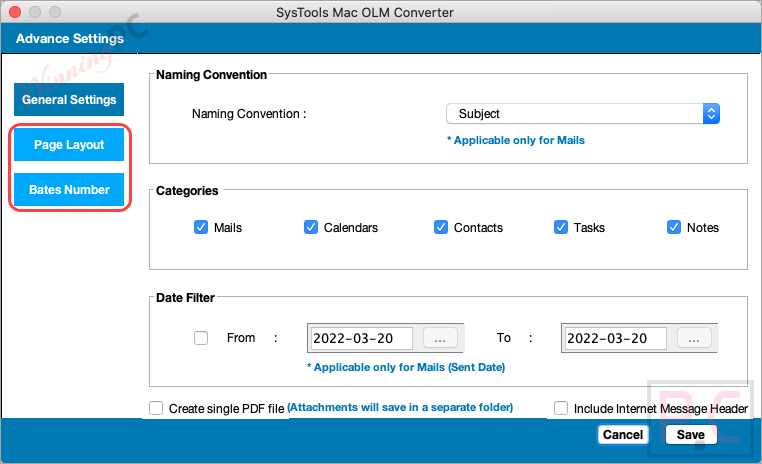Click the Date Filter group heading

click(x=185, y=298)
